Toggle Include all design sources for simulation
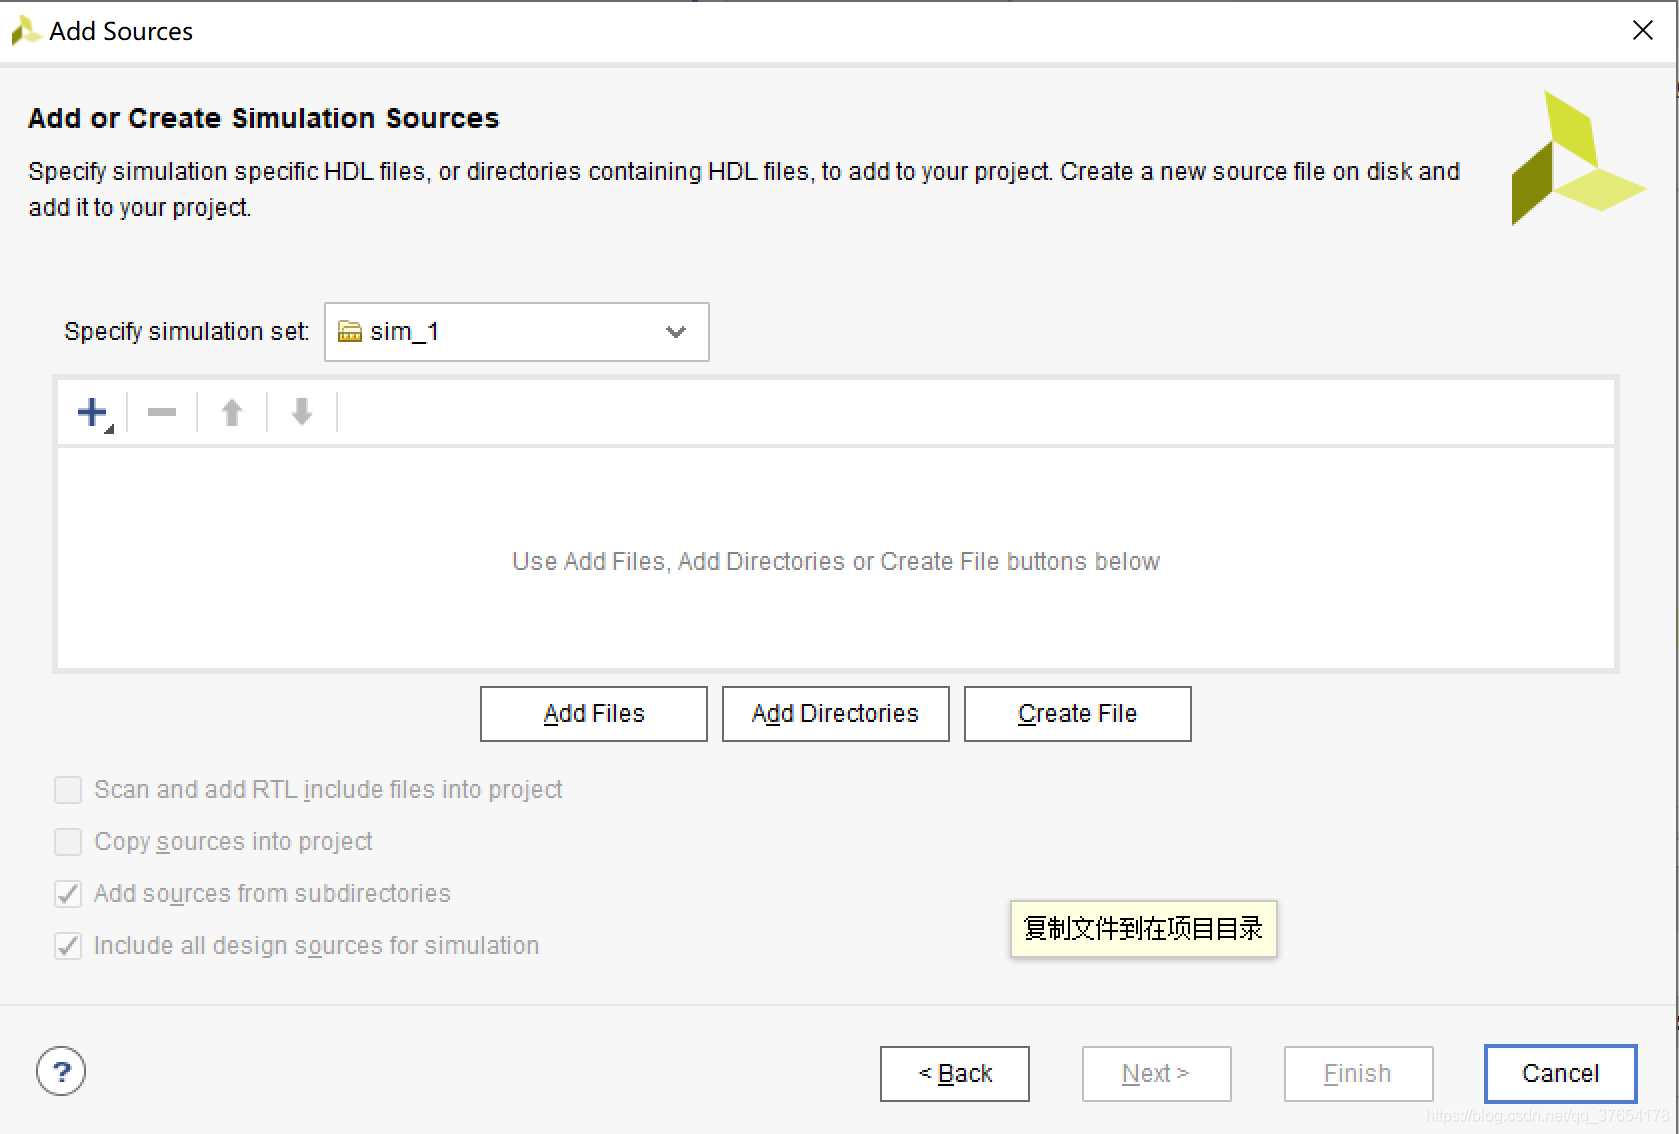 click(x=68, y=946)
